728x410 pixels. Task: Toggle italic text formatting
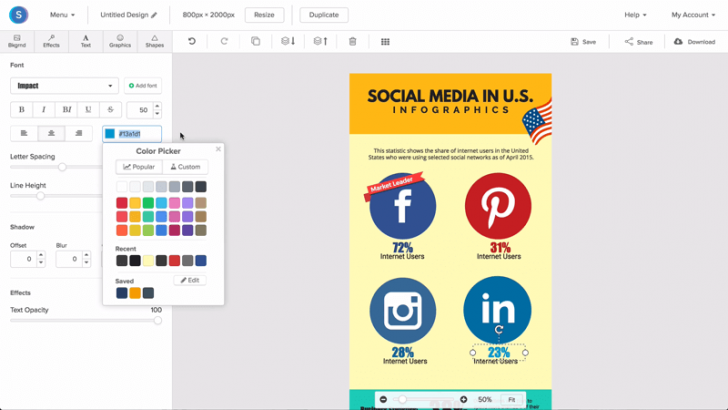click(x=44, y=109)
